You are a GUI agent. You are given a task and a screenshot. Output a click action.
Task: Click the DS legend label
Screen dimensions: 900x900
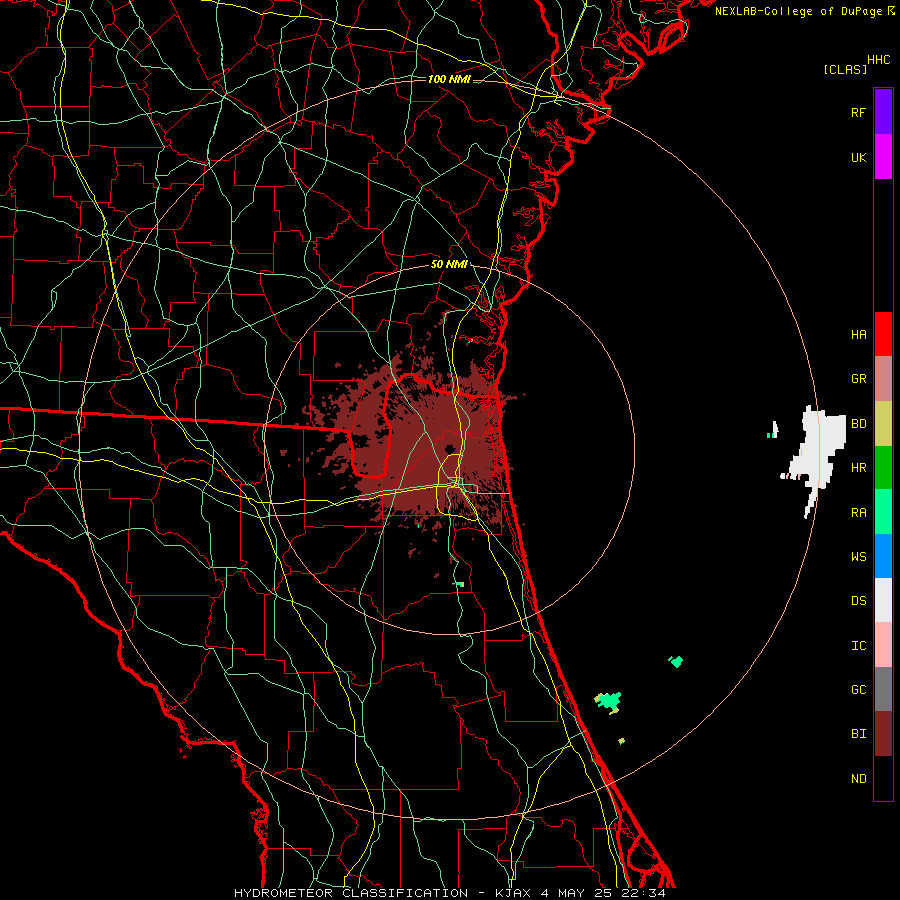point(858,601)
